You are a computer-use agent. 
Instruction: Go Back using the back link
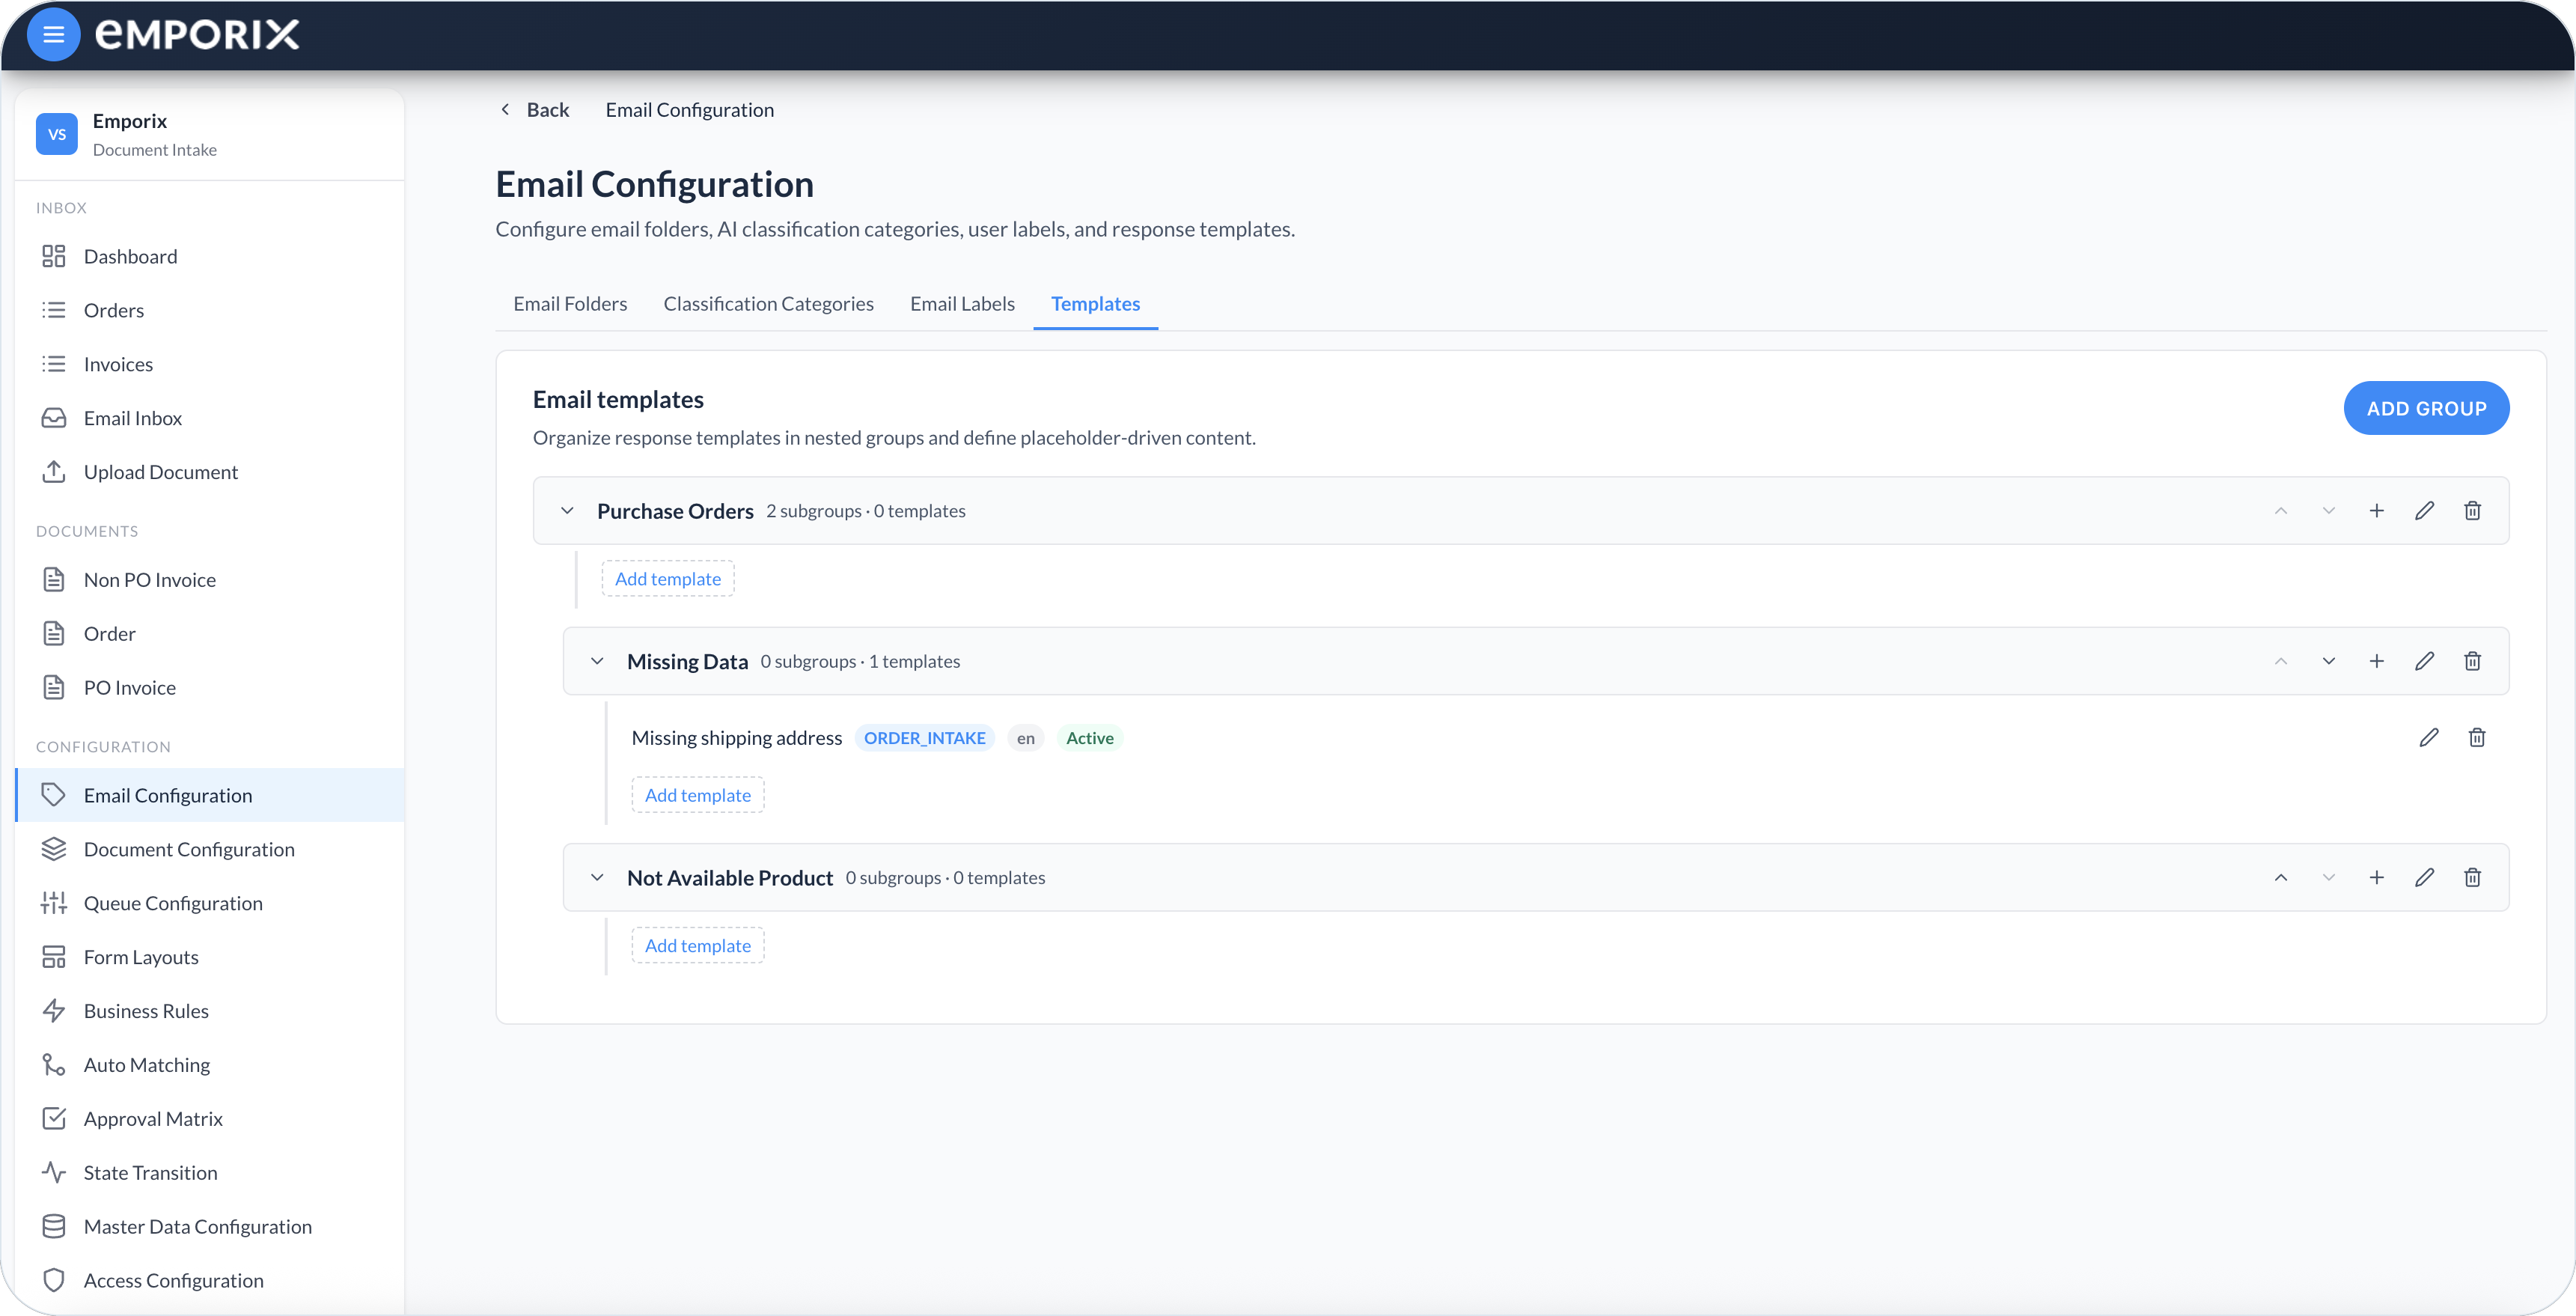[534, 110]
